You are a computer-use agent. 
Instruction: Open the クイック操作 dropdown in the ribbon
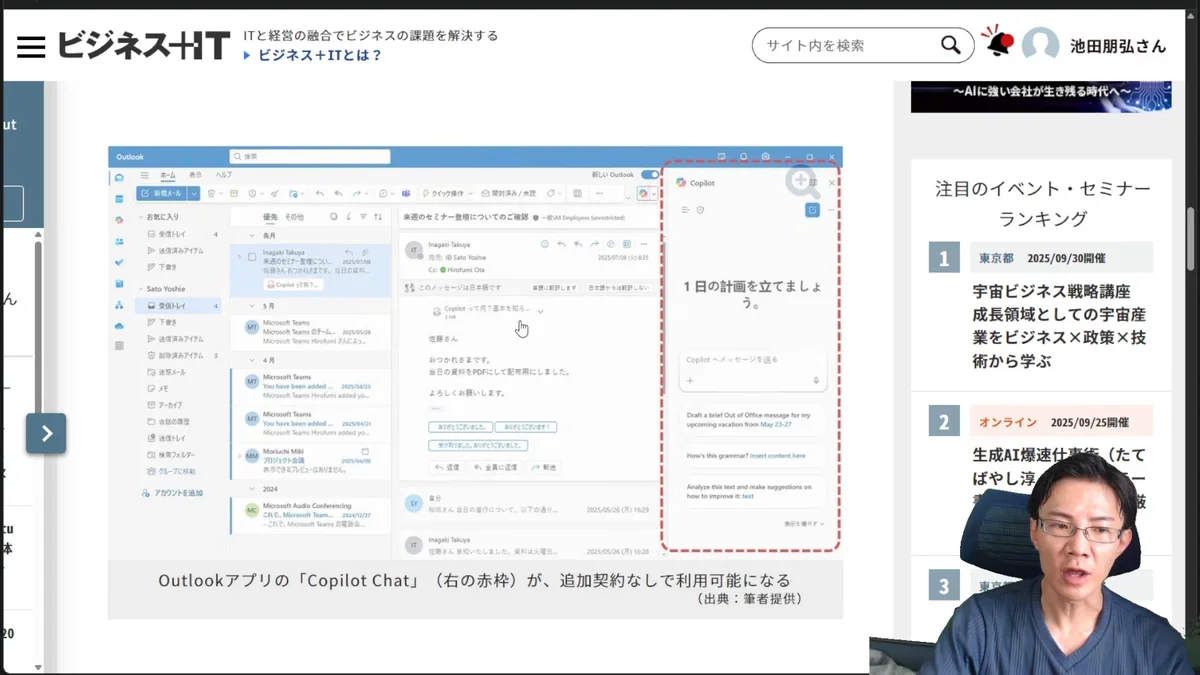click(446, 193)
